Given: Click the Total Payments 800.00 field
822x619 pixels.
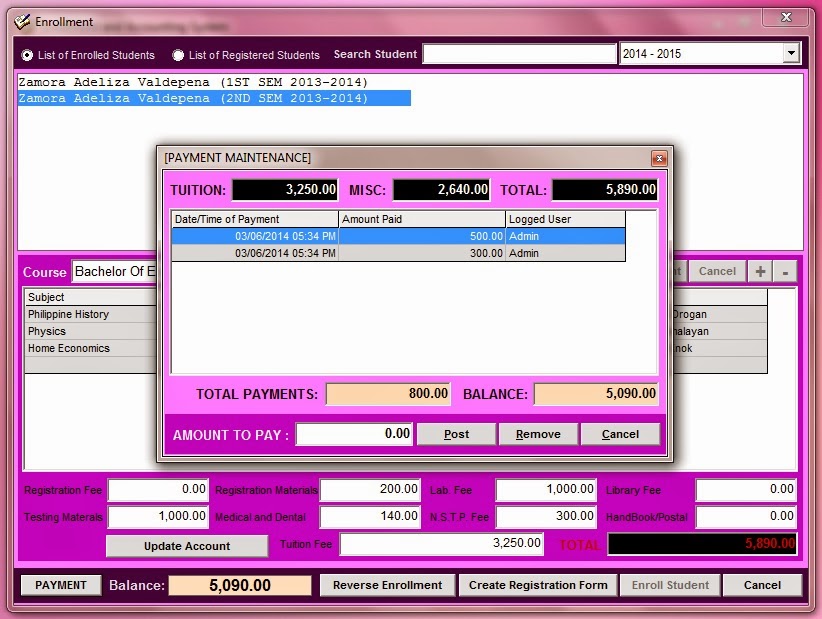Looking at the screenshot, I should click(x=388, y=394).
